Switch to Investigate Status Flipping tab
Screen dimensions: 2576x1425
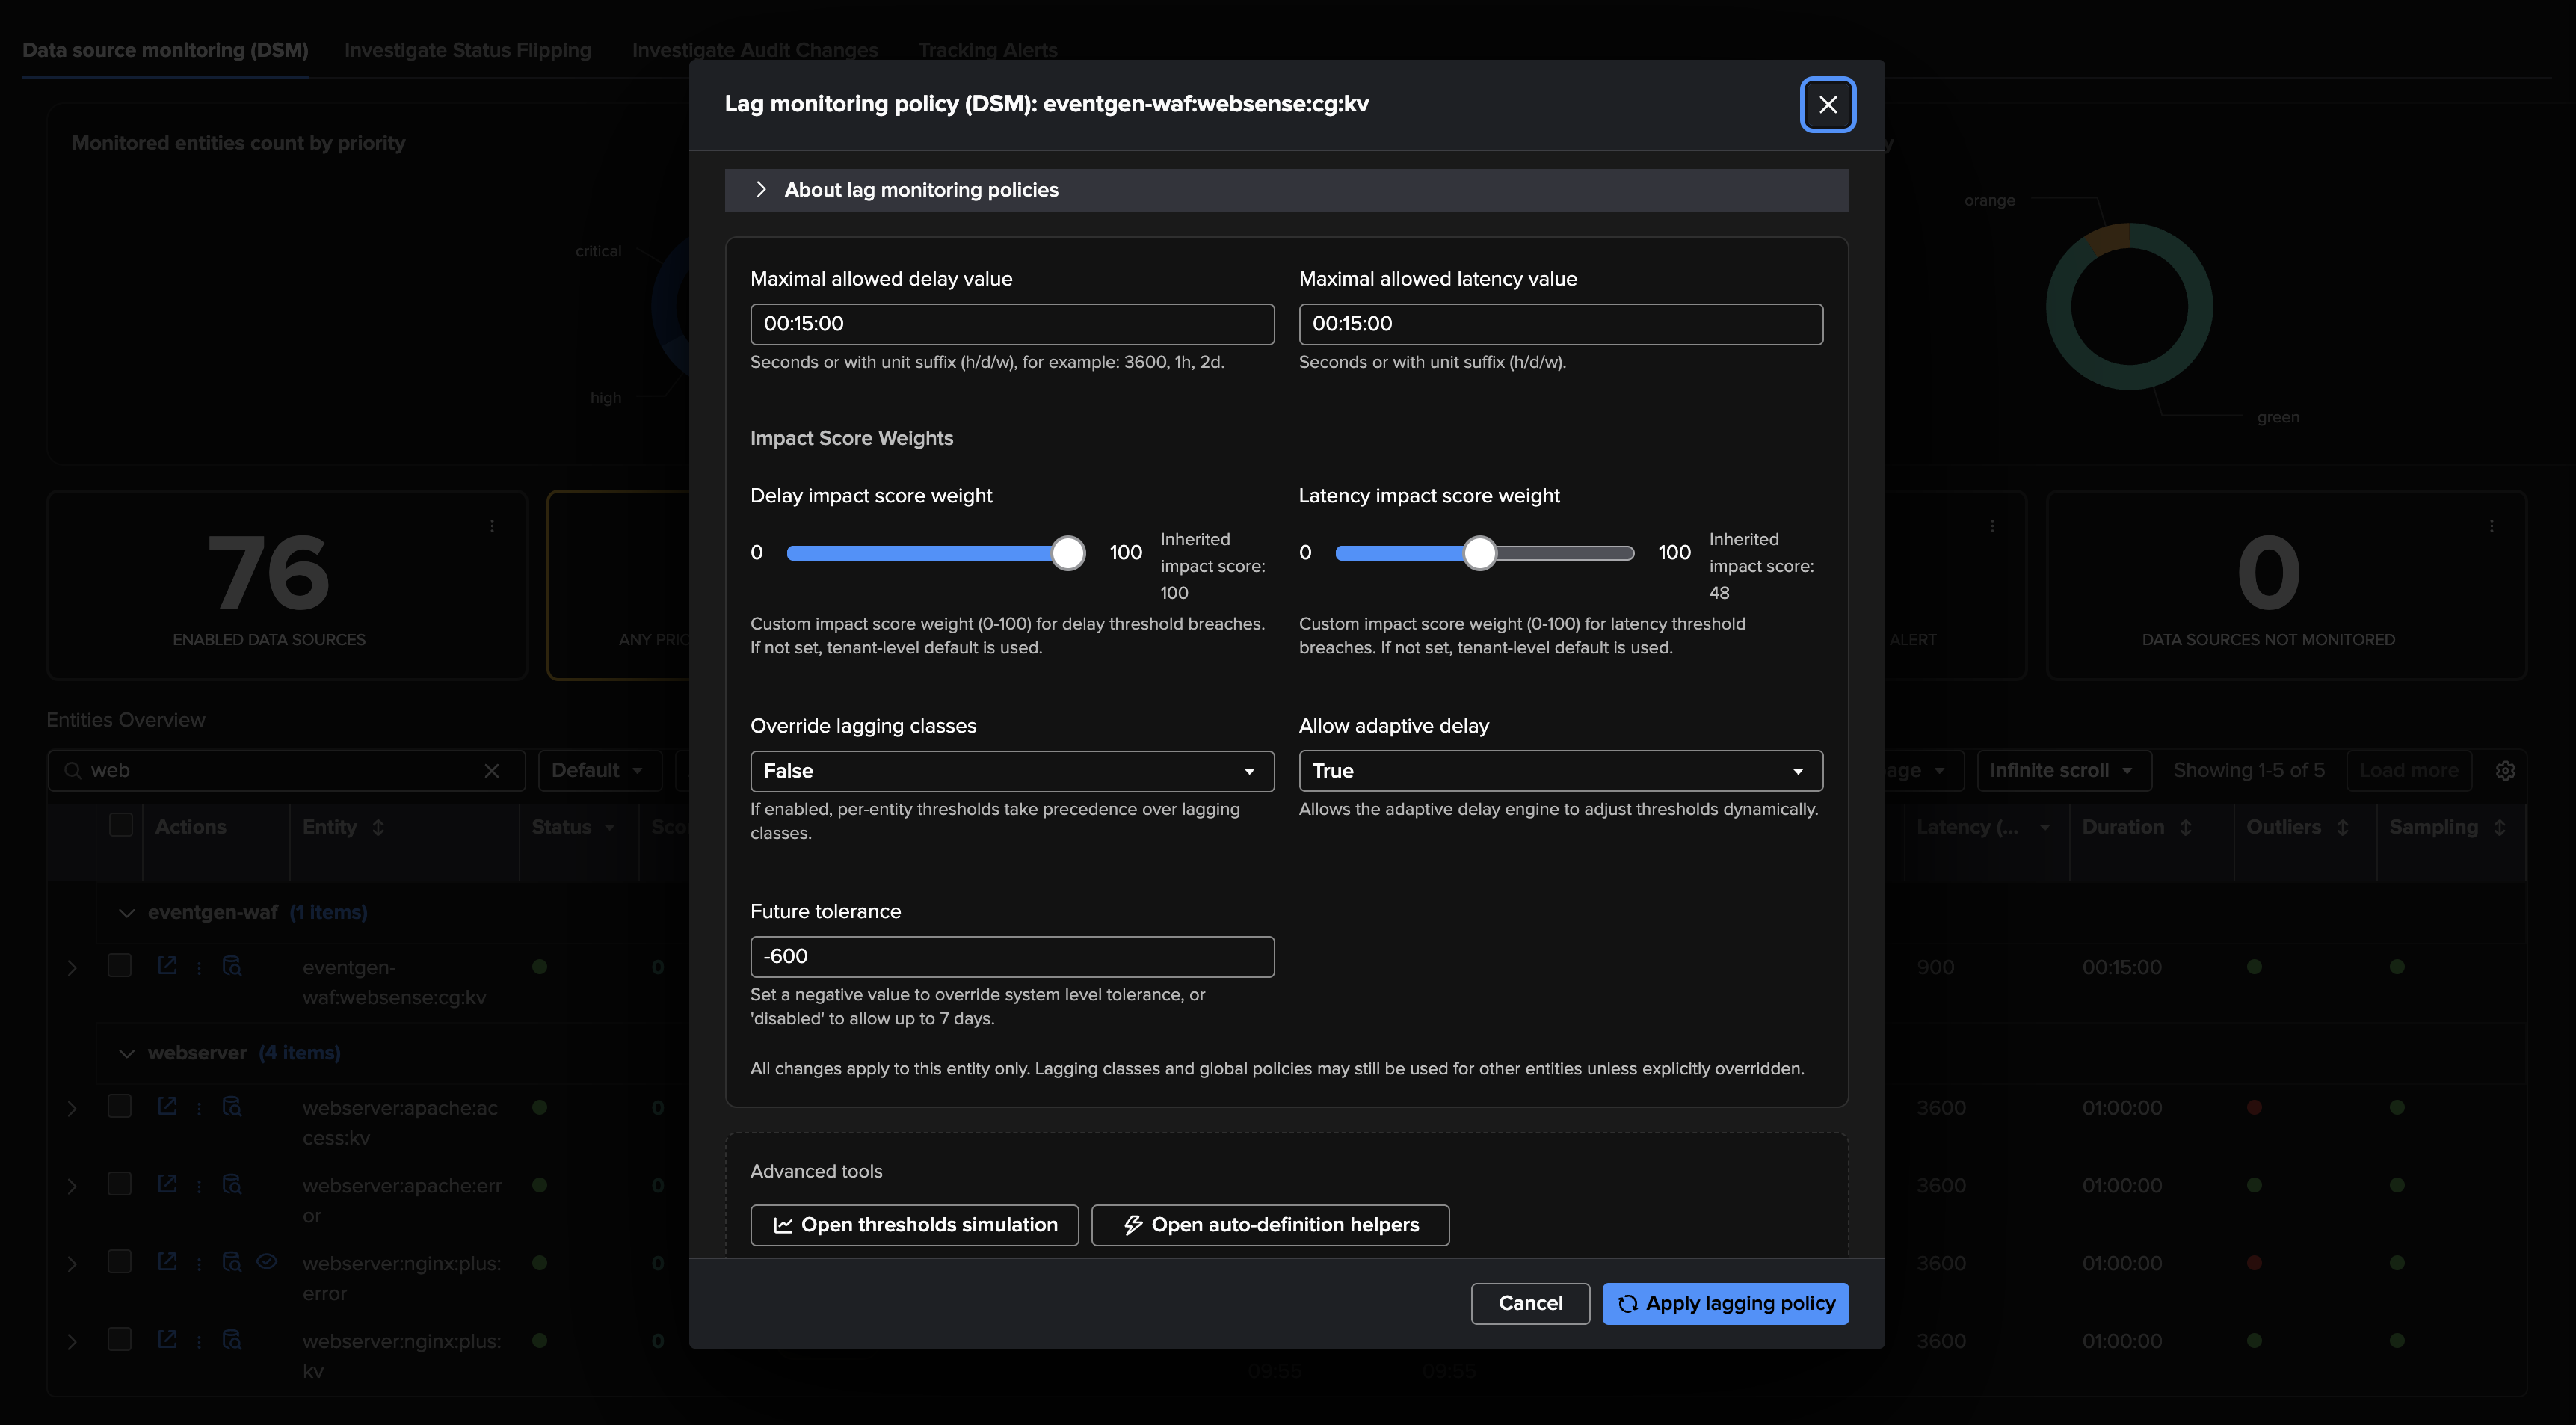(x=467, y=50)
